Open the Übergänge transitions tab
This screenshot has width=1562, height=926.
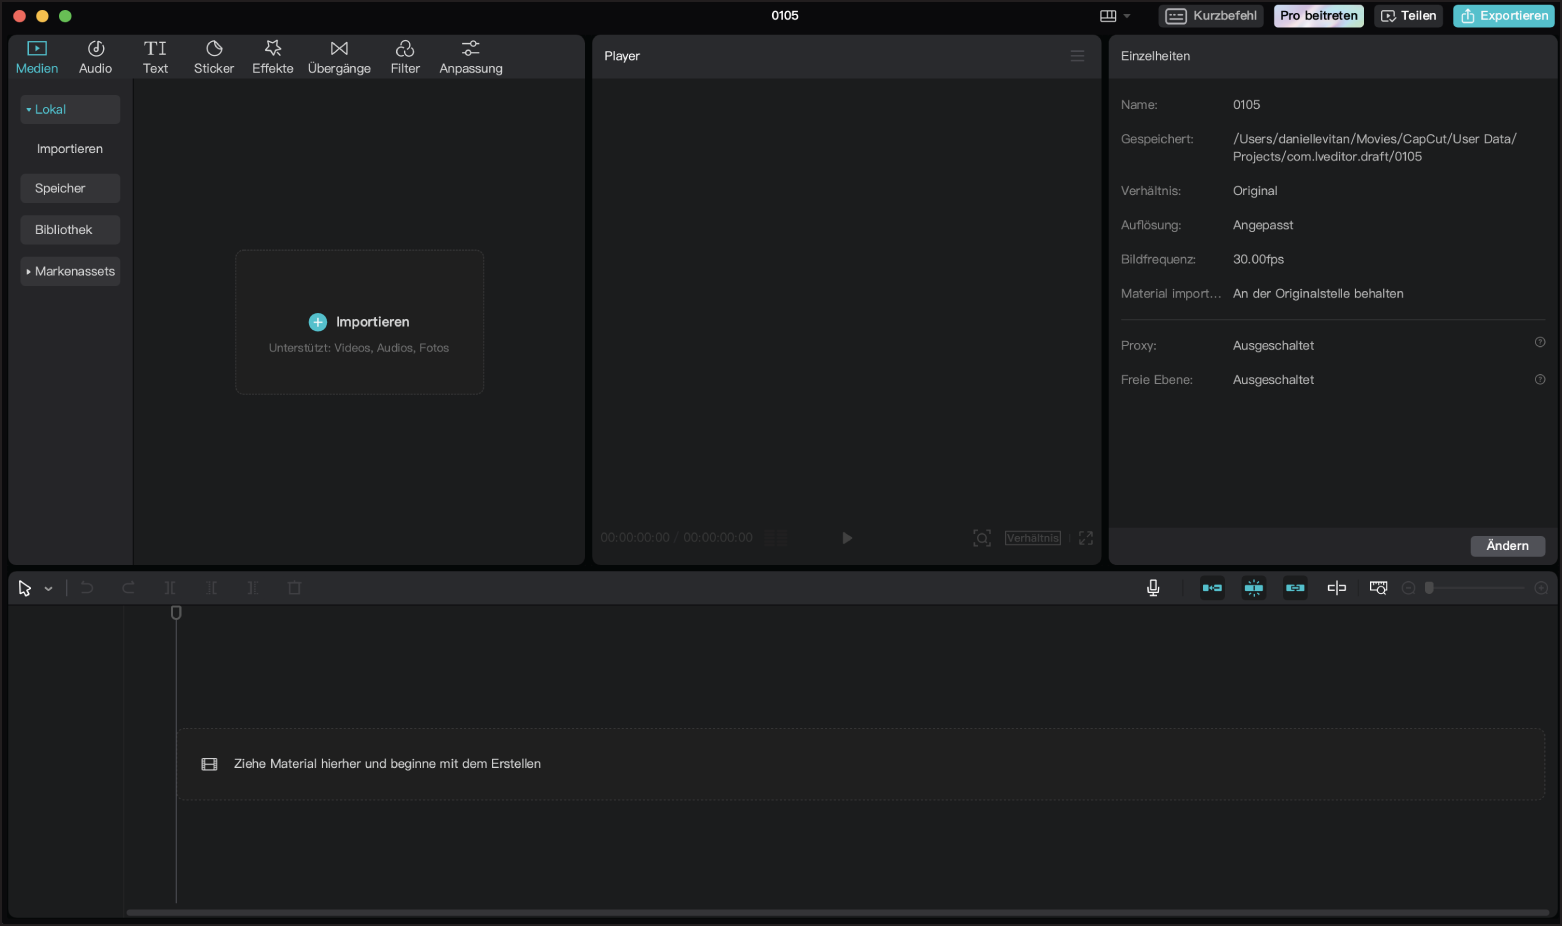pos(339,57)
